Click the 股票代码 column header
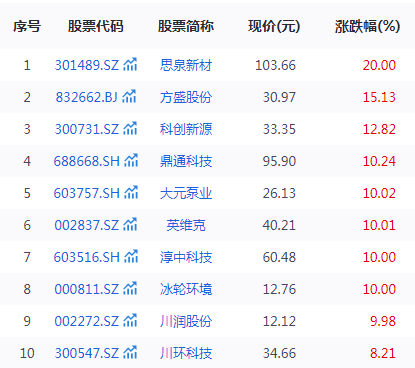This screenshot has height=368, width=415. pyautogui.click(x=96, y=26)
